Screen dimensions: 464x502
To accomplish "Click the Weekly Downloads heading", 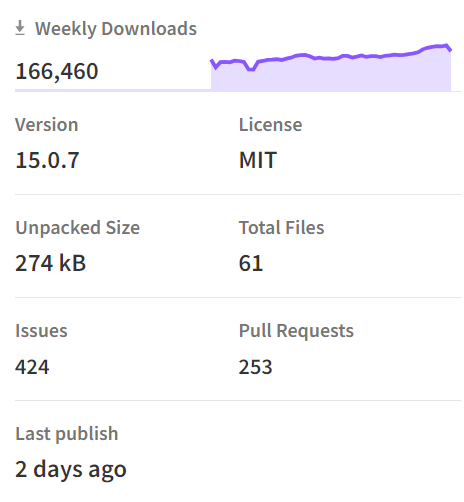I will pos(116,29).
